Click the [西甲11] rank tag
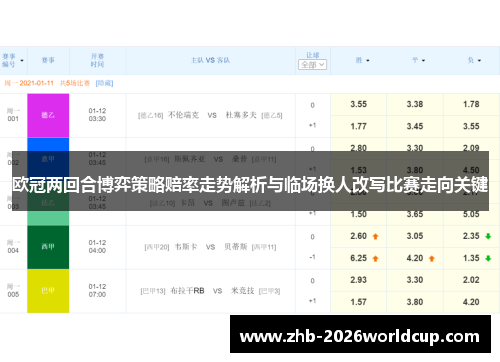Screen dimensions: 500x362 [x=264, y=247]
